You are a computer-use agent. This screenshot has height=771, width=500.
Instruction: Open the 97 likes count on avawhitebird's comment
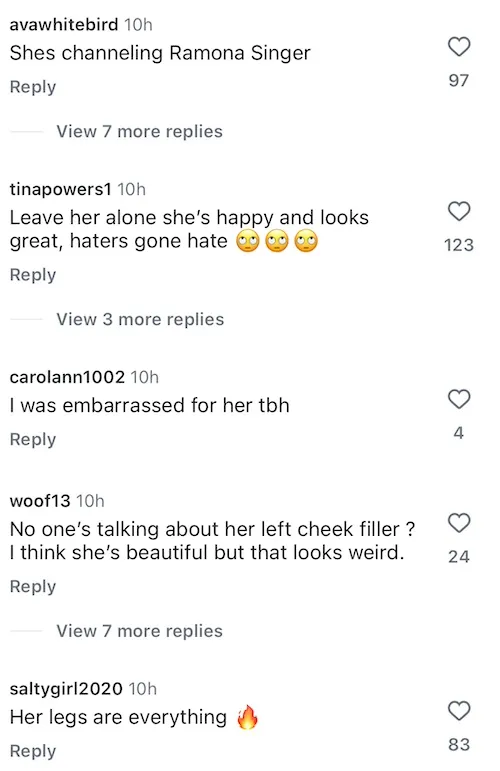tap(459, 80)
